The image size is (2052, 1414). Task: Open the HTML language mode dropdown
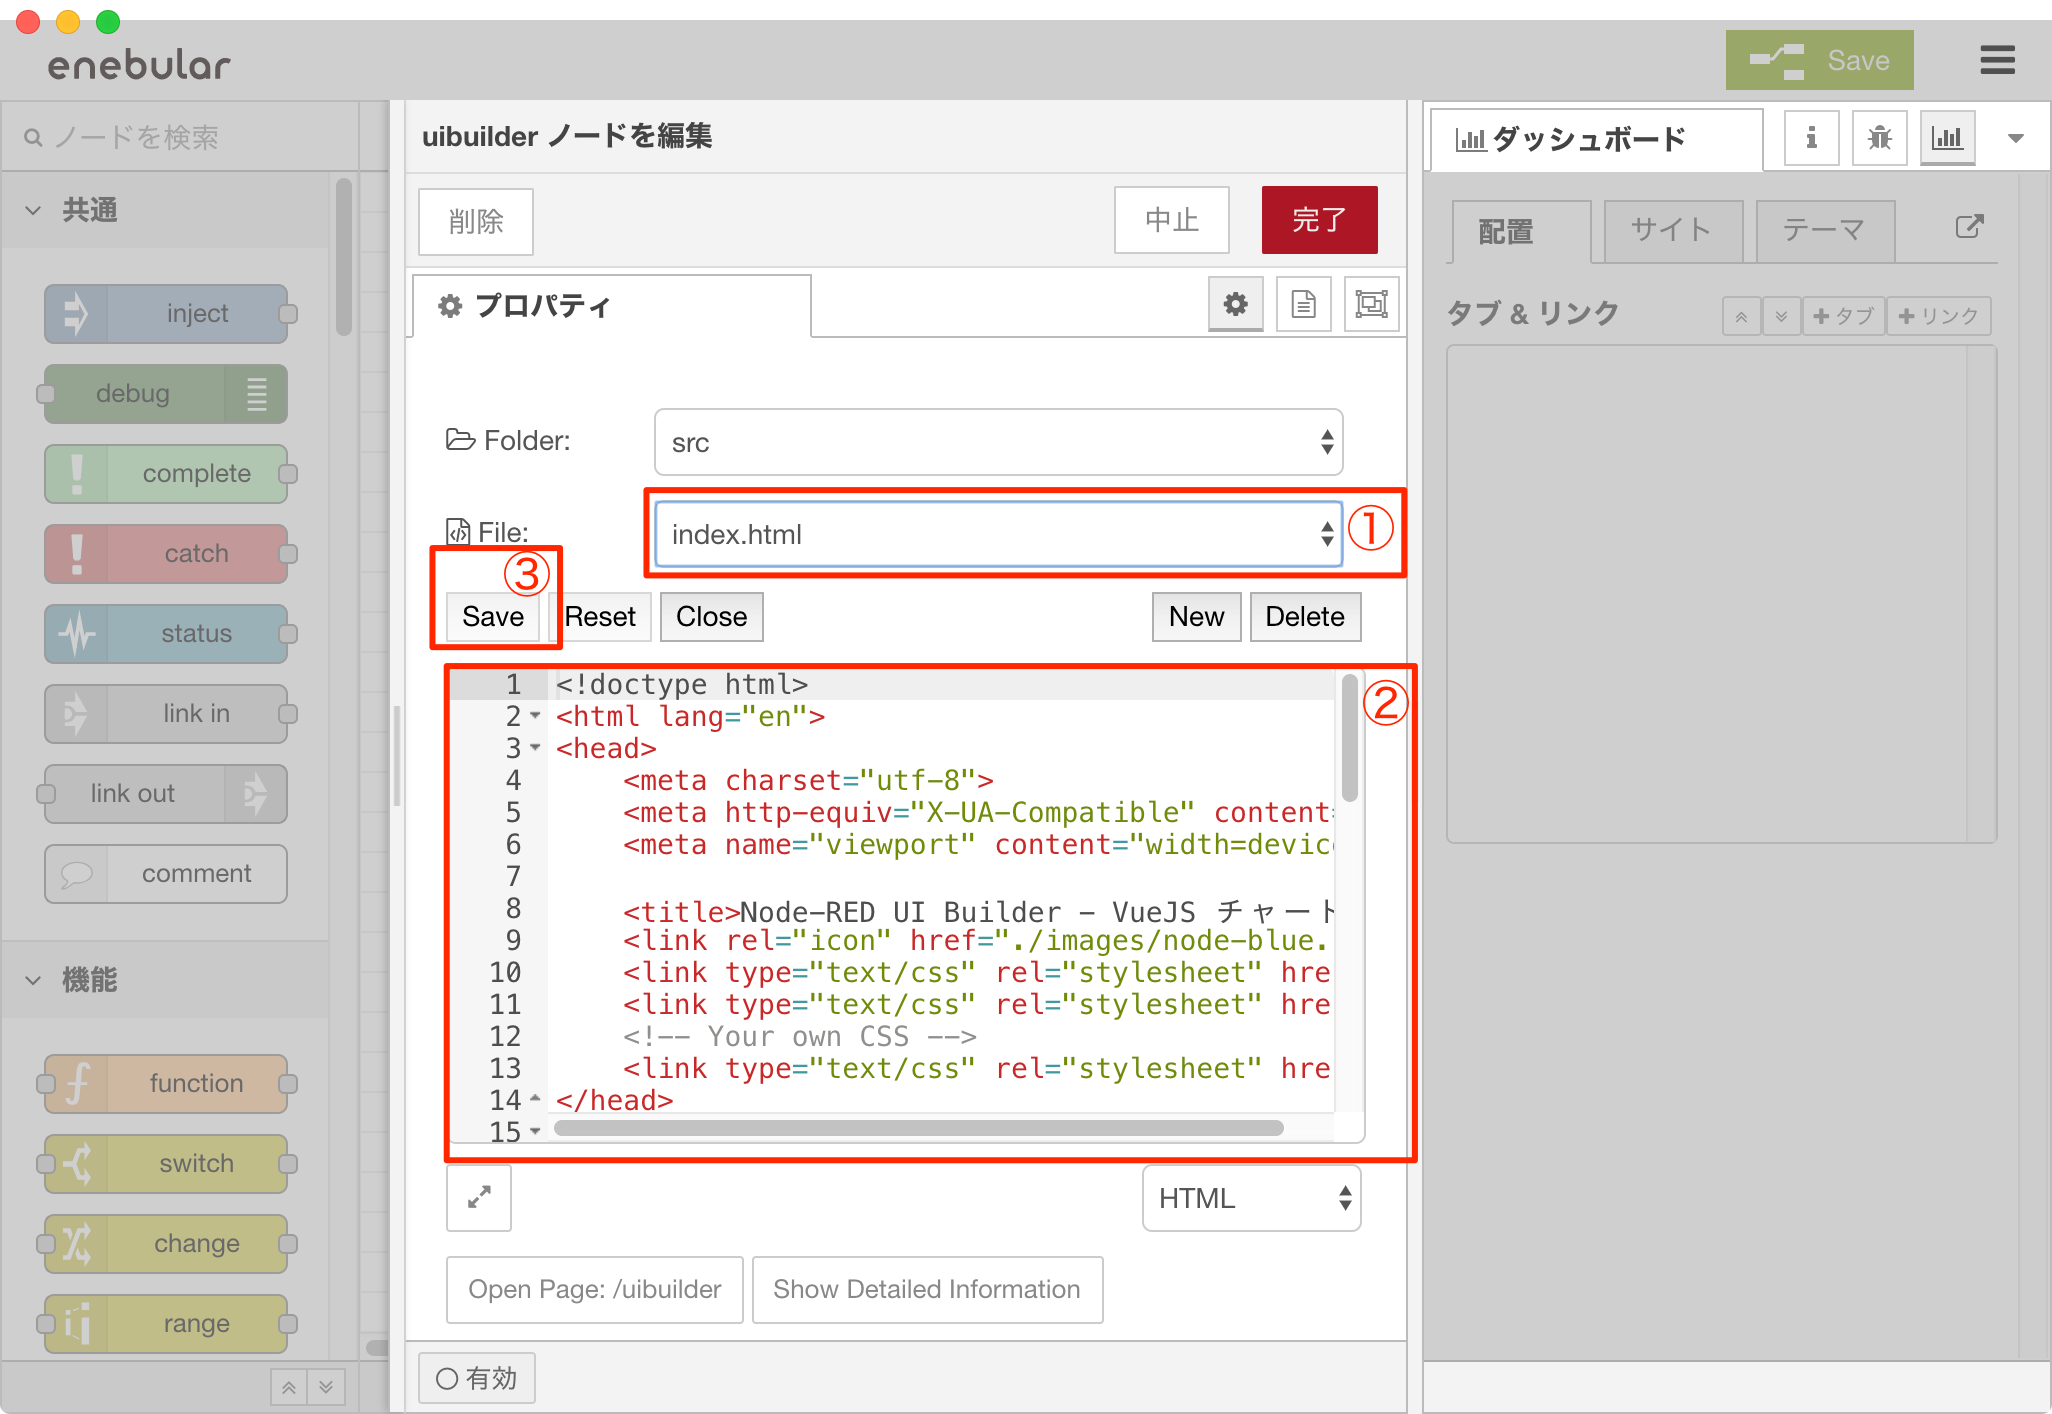tap(1251, 1198)
